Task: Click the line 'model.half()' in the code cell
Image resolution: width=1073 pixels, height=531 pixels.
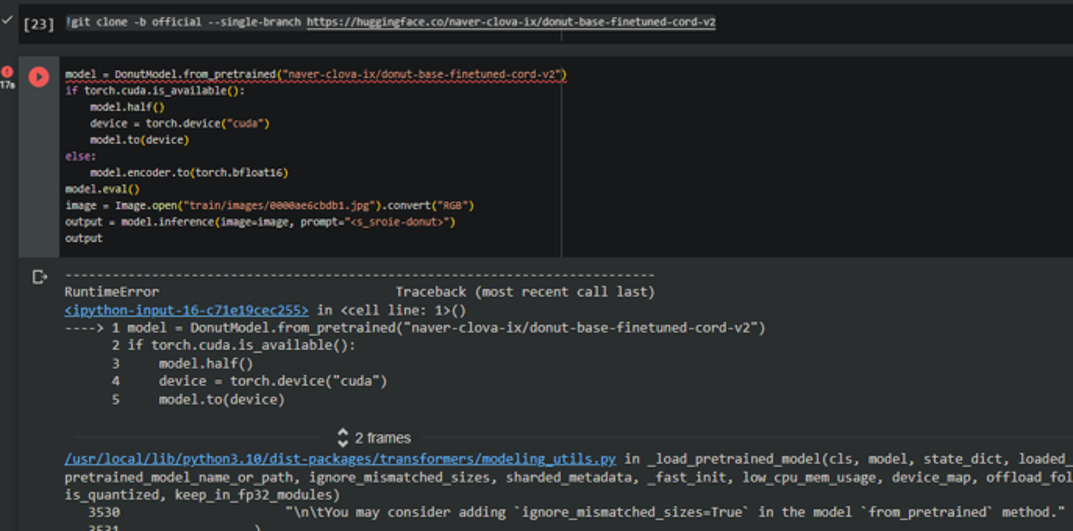Action: (127, 107)
